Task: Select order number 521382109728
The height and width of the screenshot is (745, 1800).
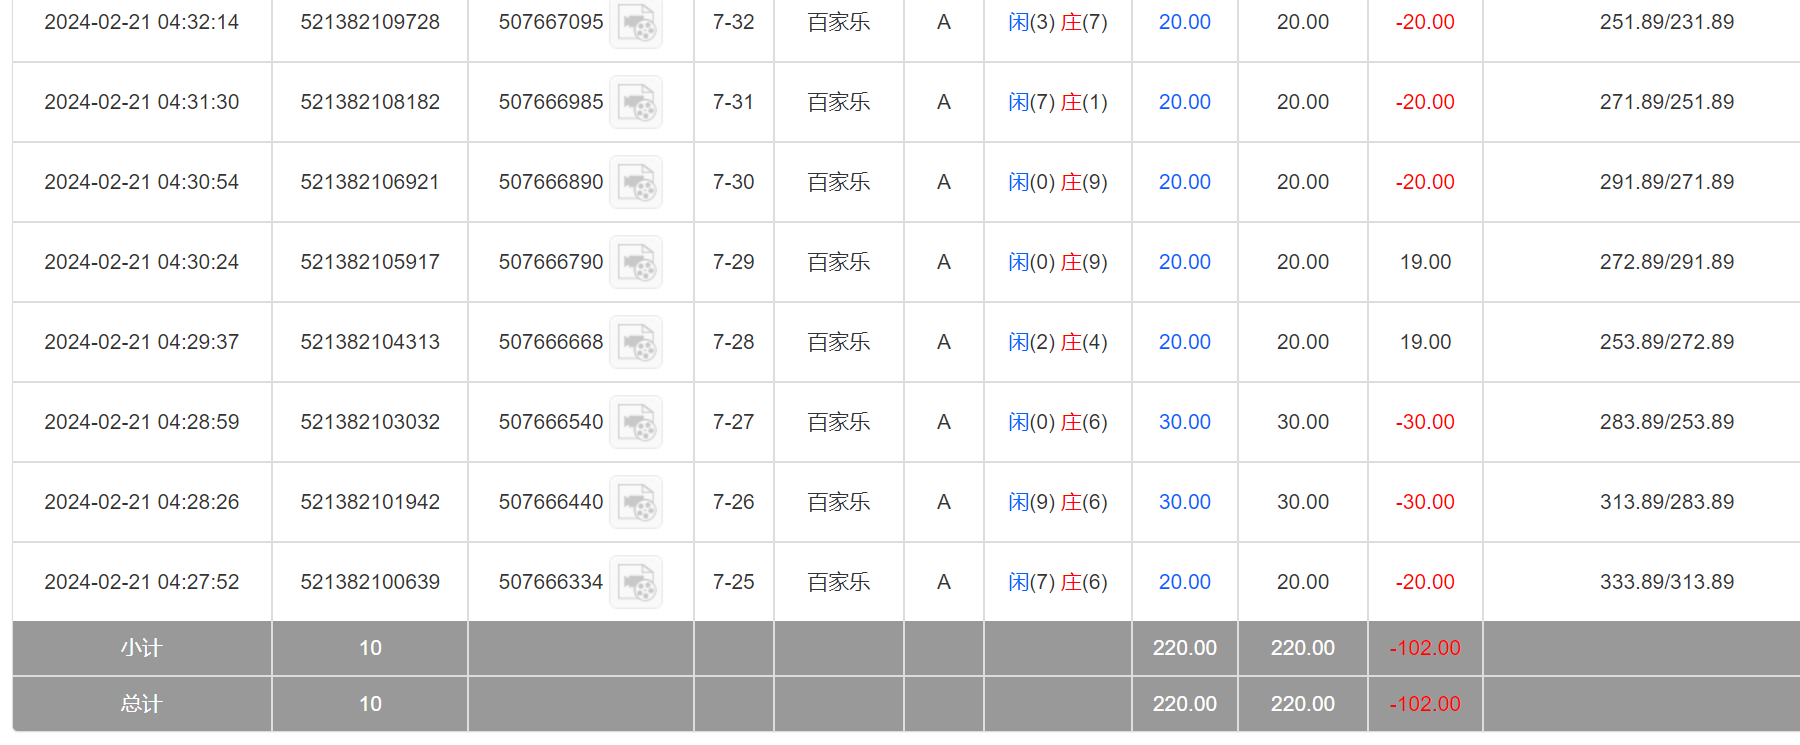Action: pos(370,22)
